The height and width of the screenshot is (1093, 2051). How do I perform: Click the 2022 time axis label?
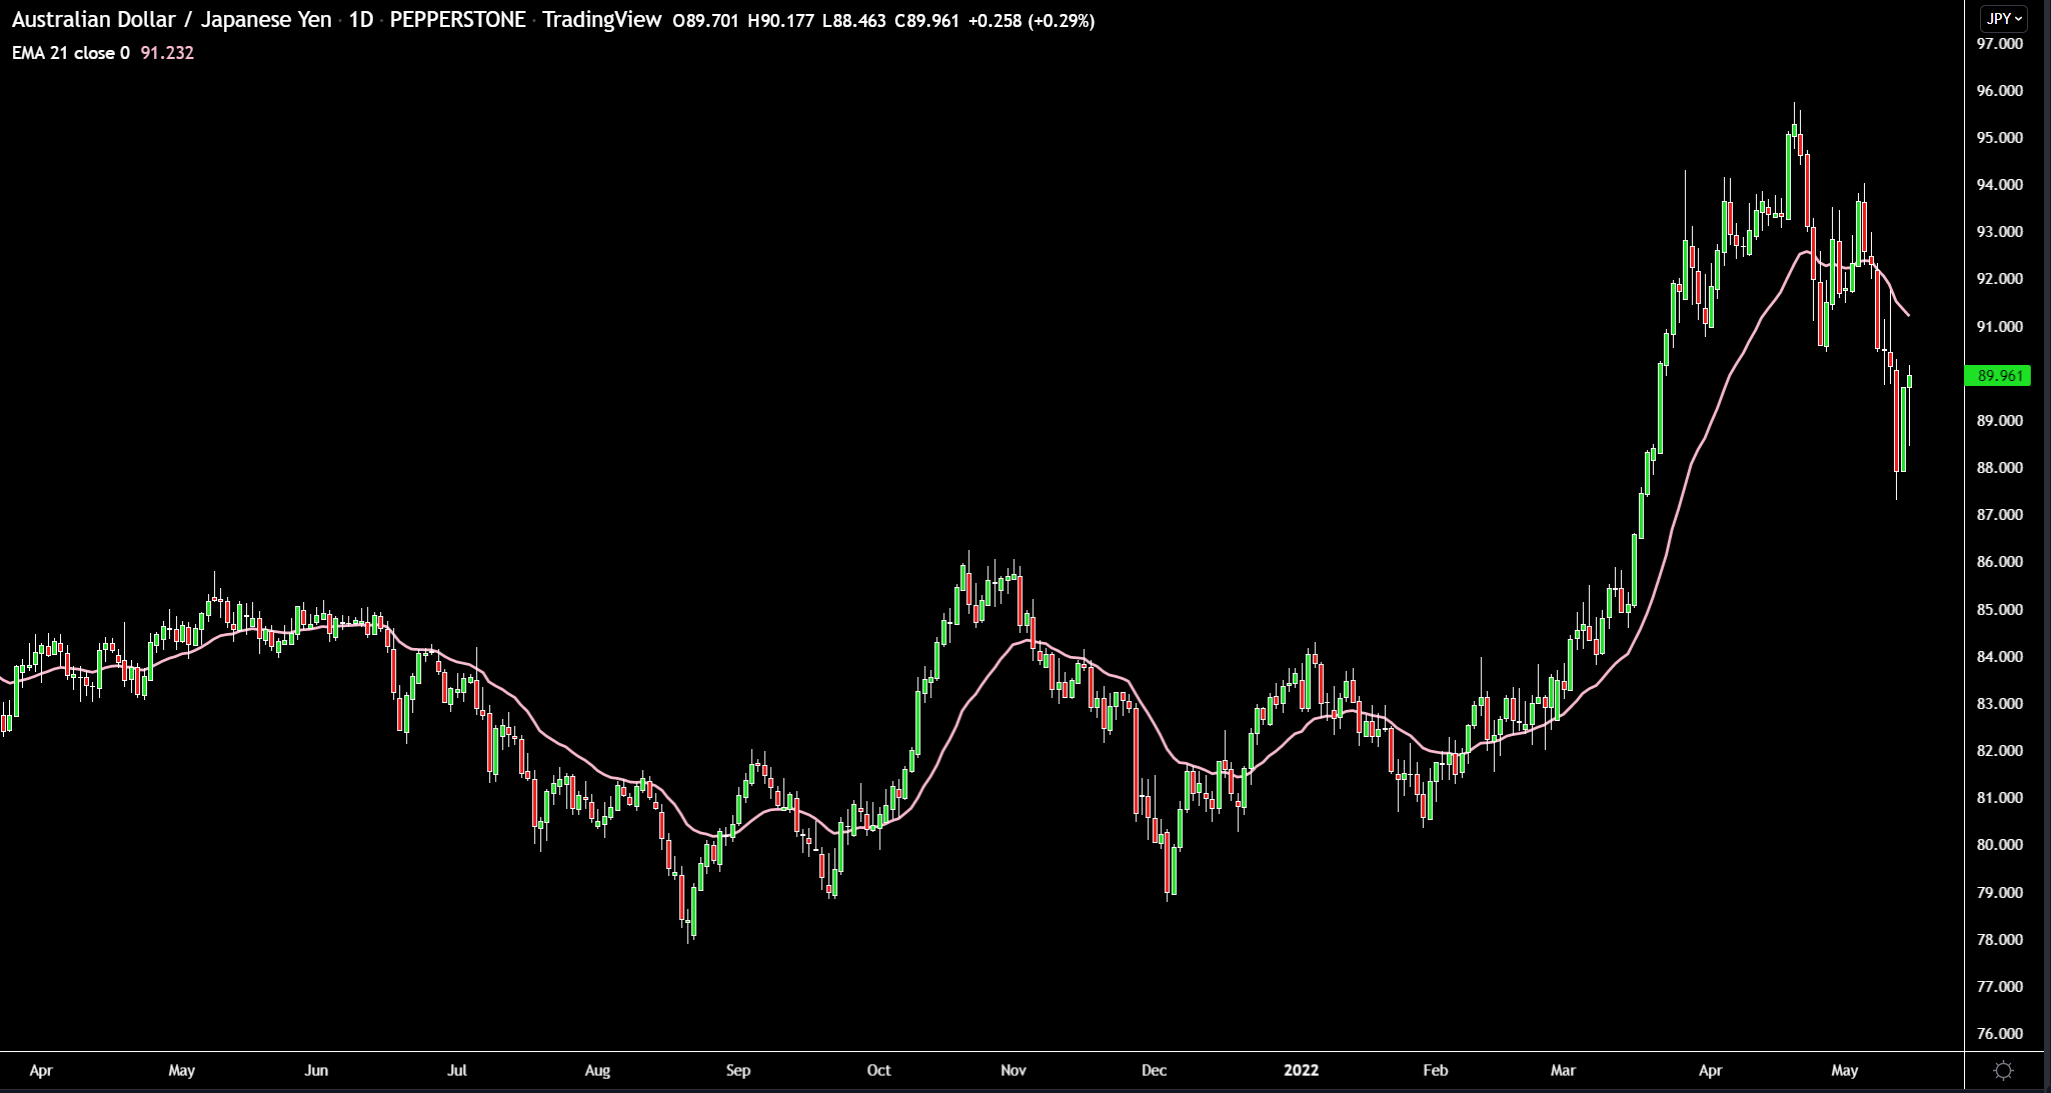click(x=1301, y=1071)
